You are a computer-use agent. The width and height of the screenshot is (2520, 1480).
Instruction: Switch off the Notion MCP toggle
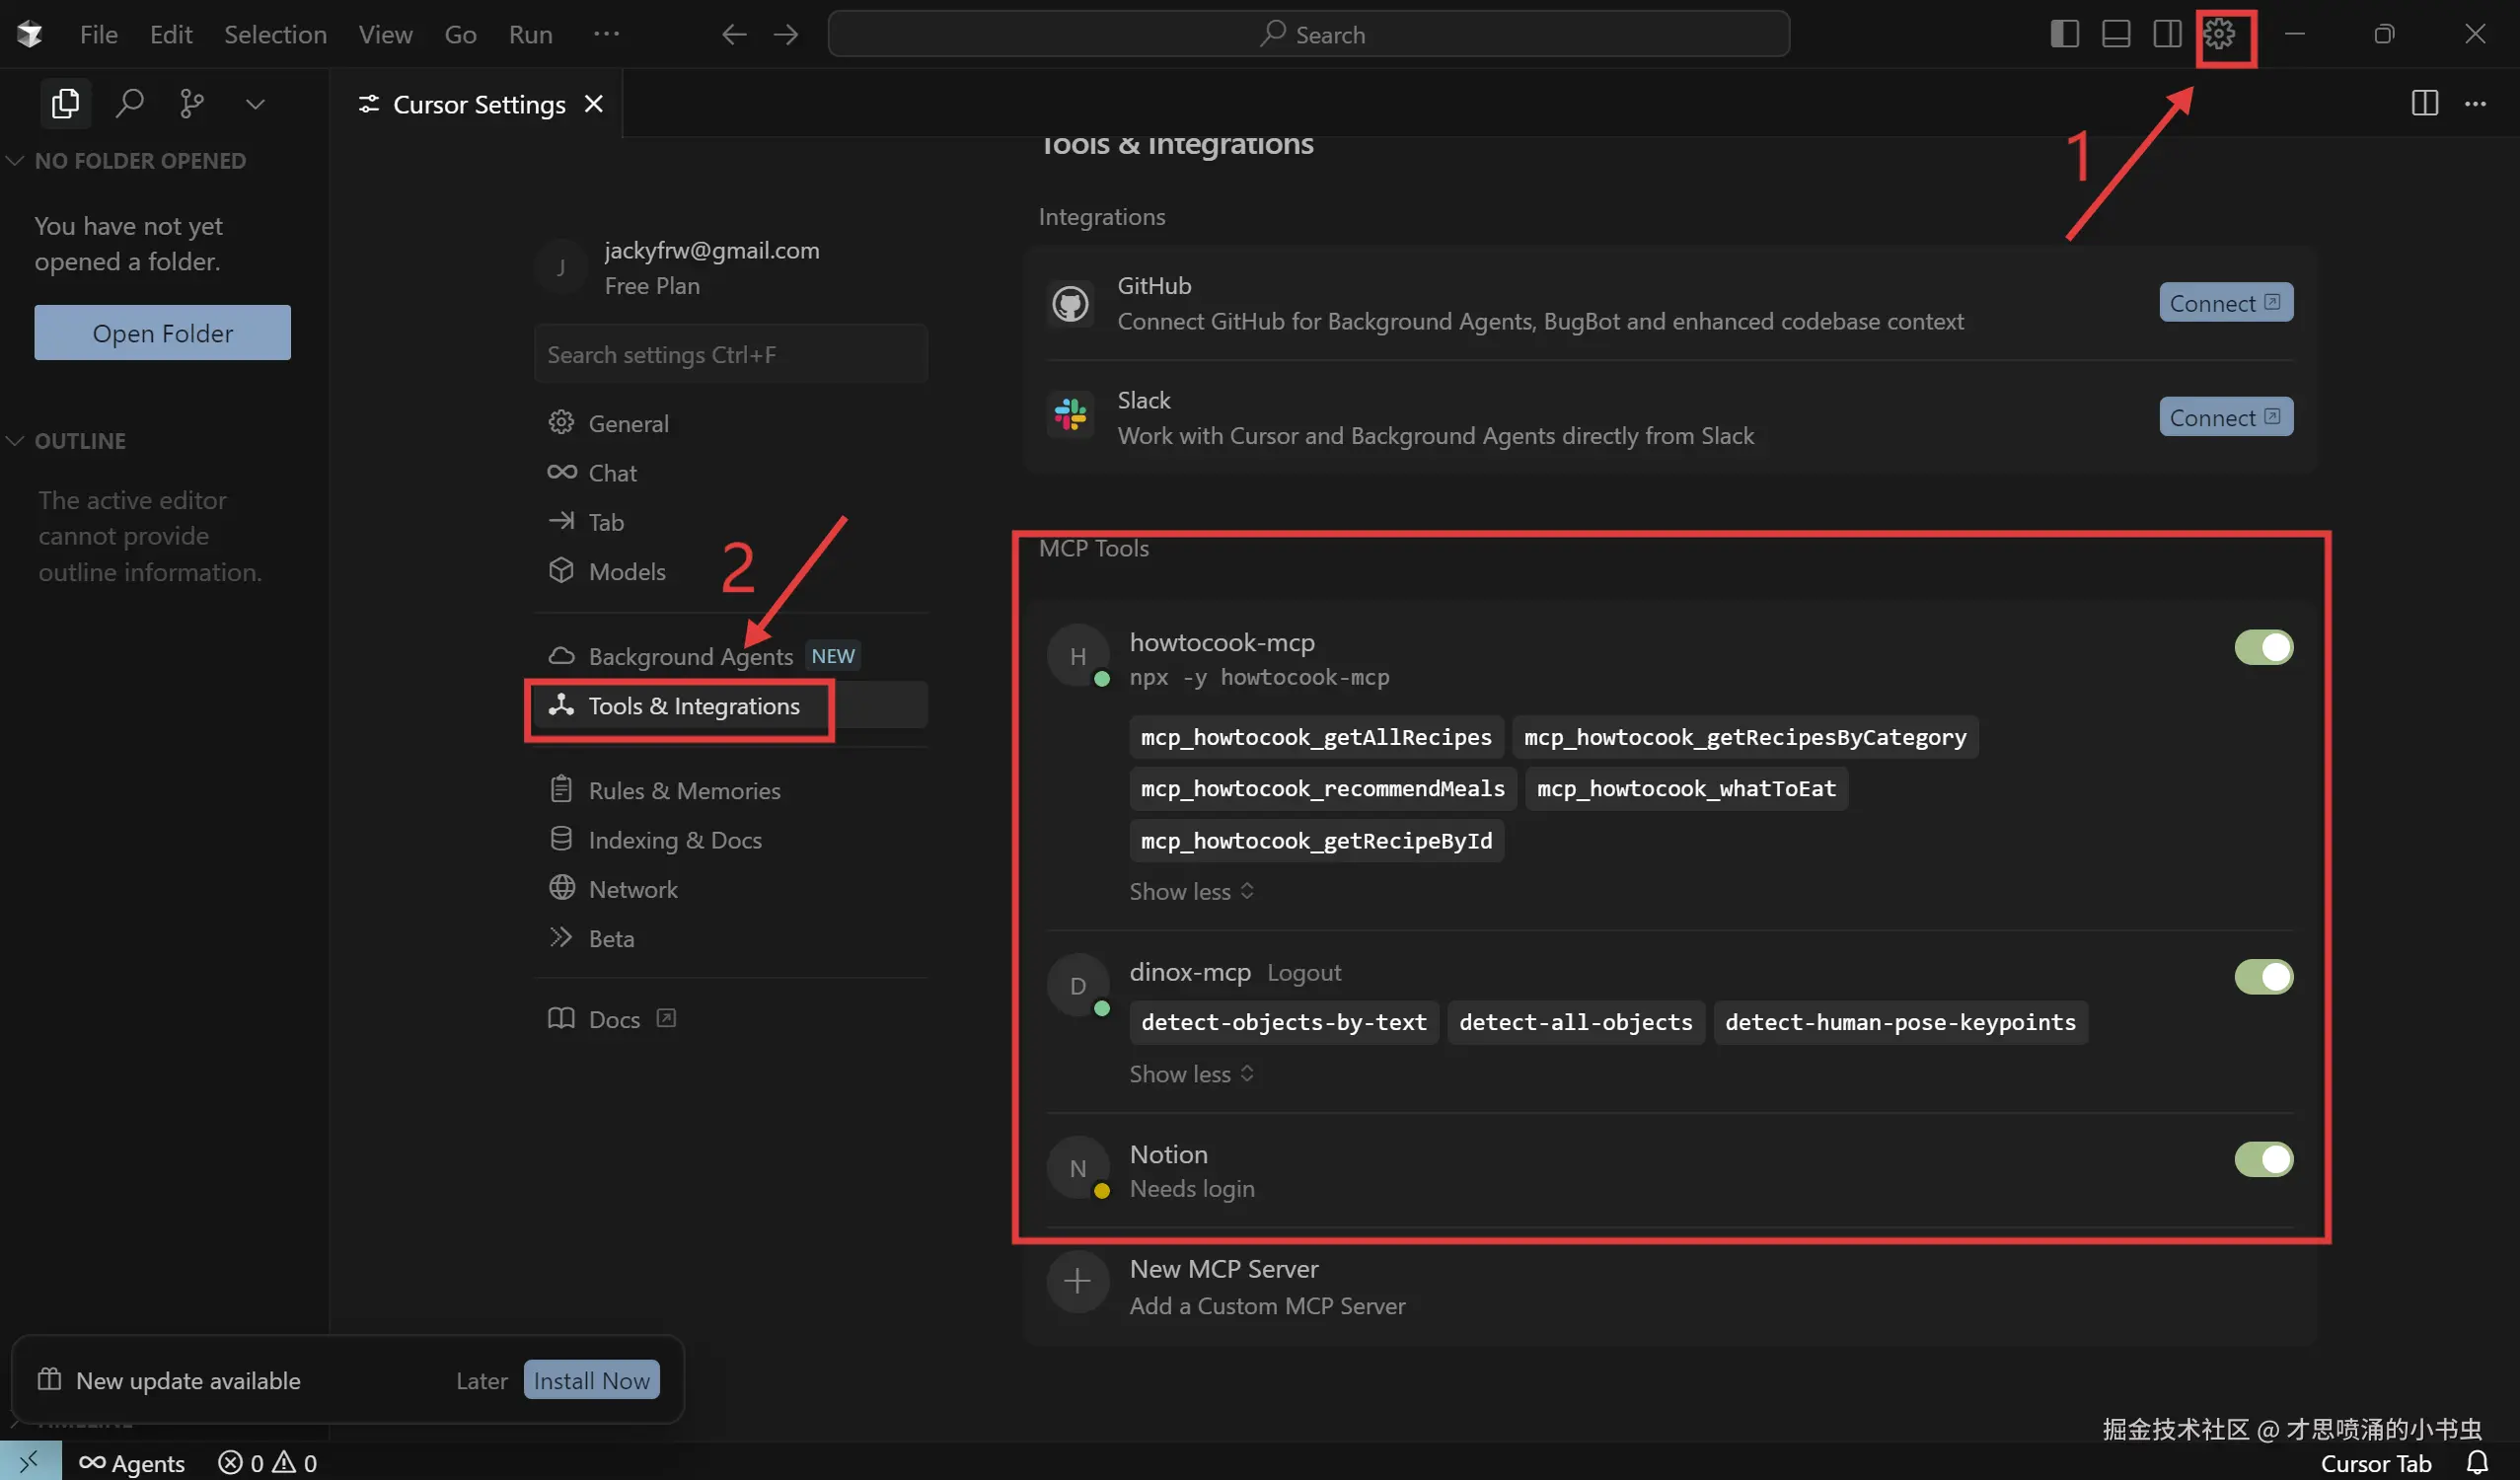click(2263, 1160)
